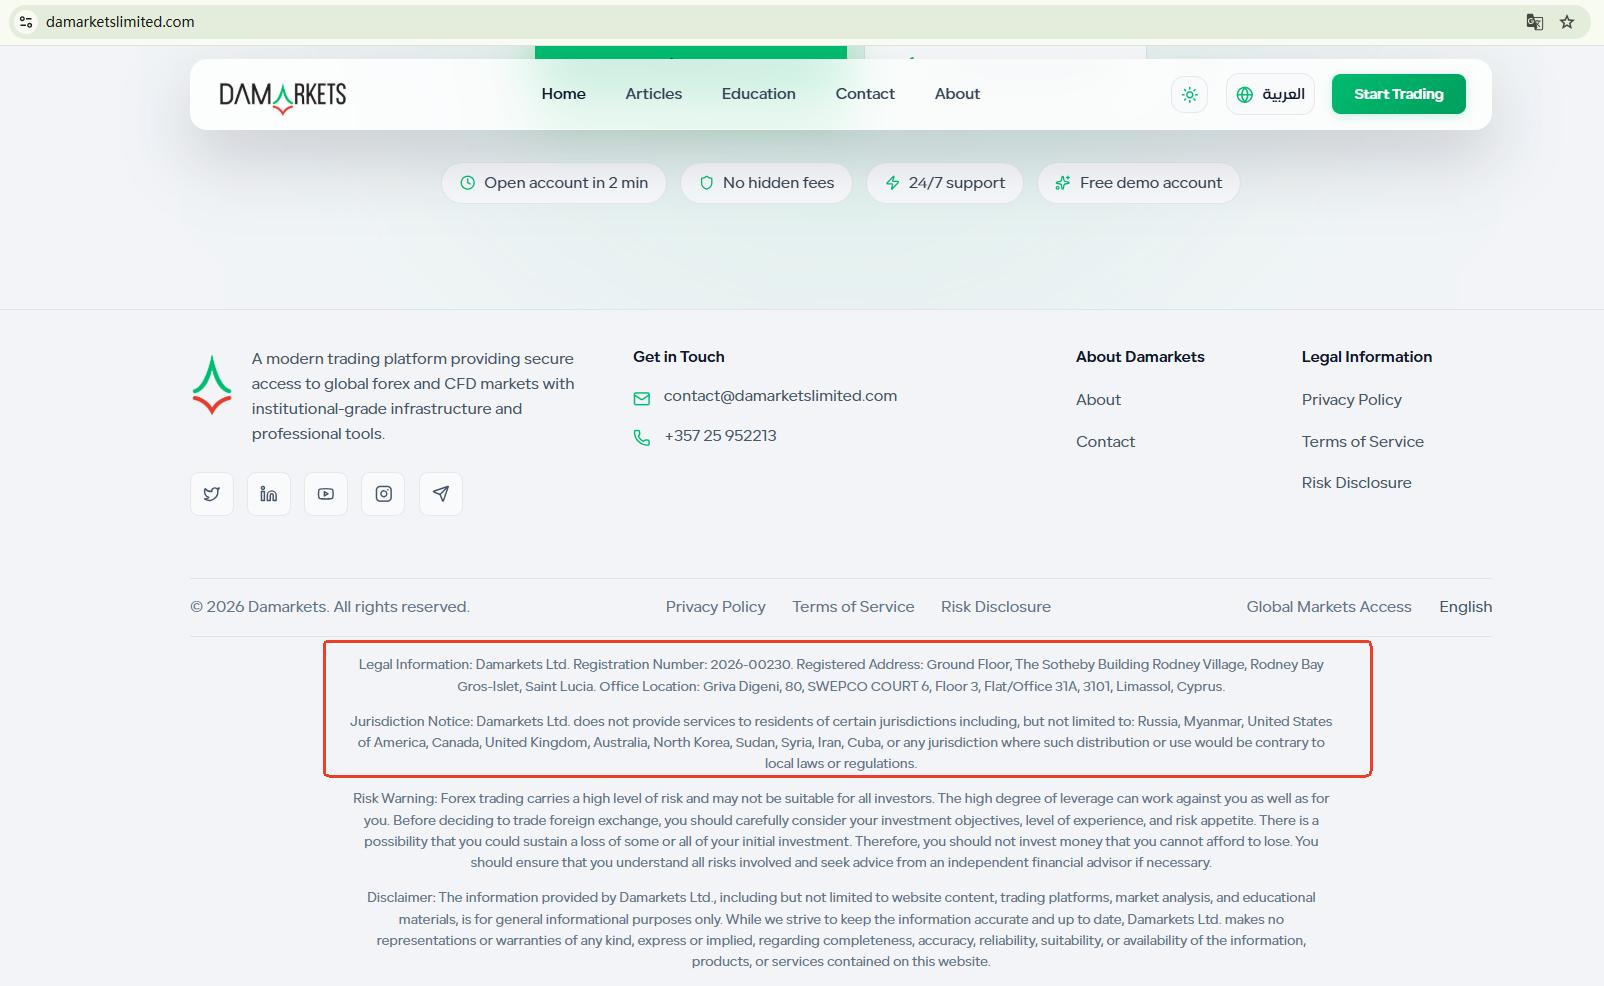Open Risk Disclosure under Legal Information

pos(1356,483)
